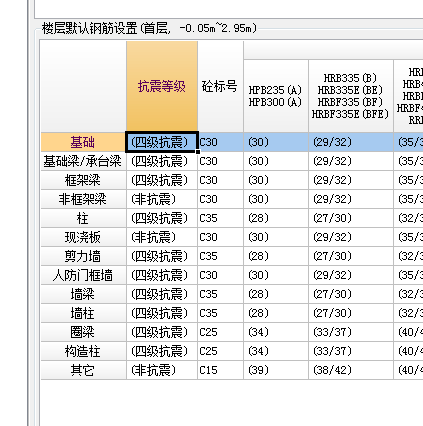The width and height of the screenshot is (423, 426).
Task: Select the 柱 row header
Action: click(x=83, y=218)
